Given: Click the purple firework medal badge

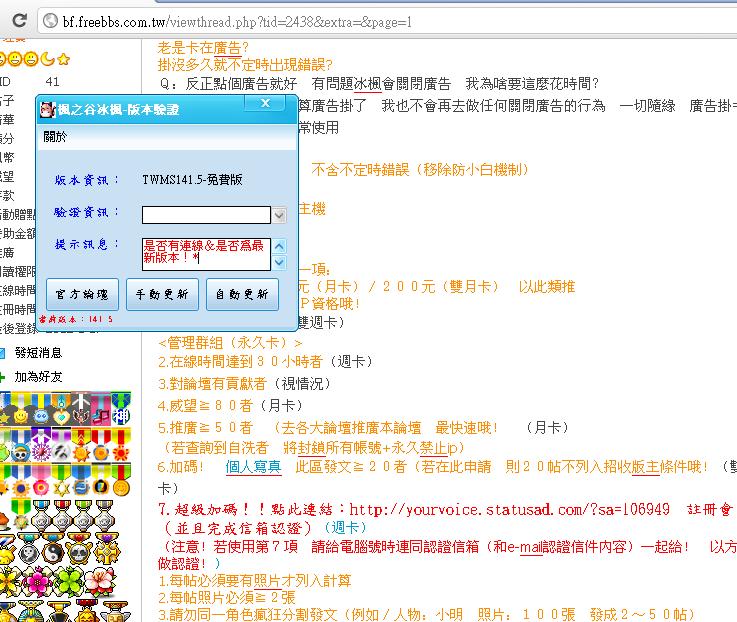Looking at the screenshot, I should (41, 446).
